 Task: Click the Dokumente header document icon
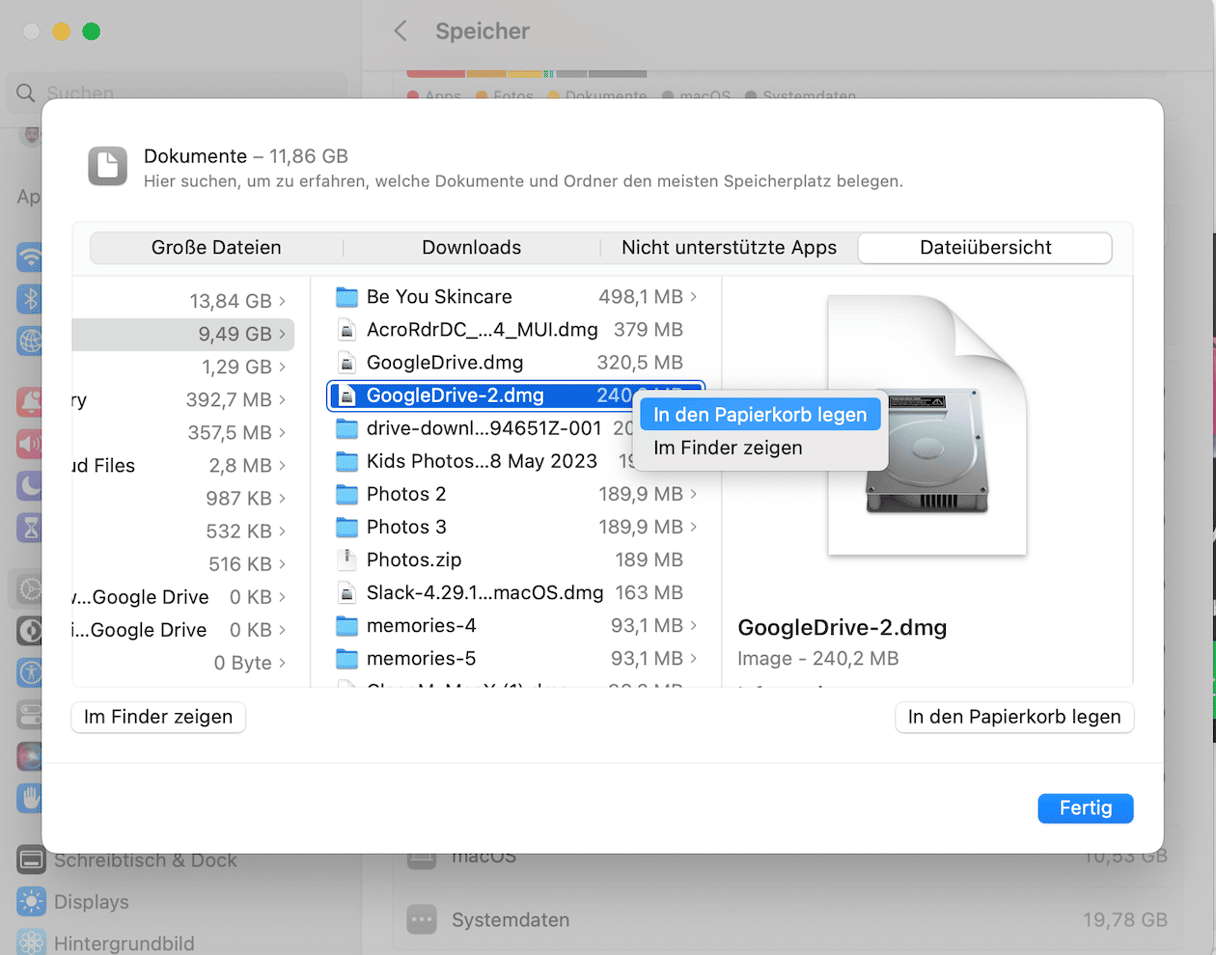click(x=108, y=166)
